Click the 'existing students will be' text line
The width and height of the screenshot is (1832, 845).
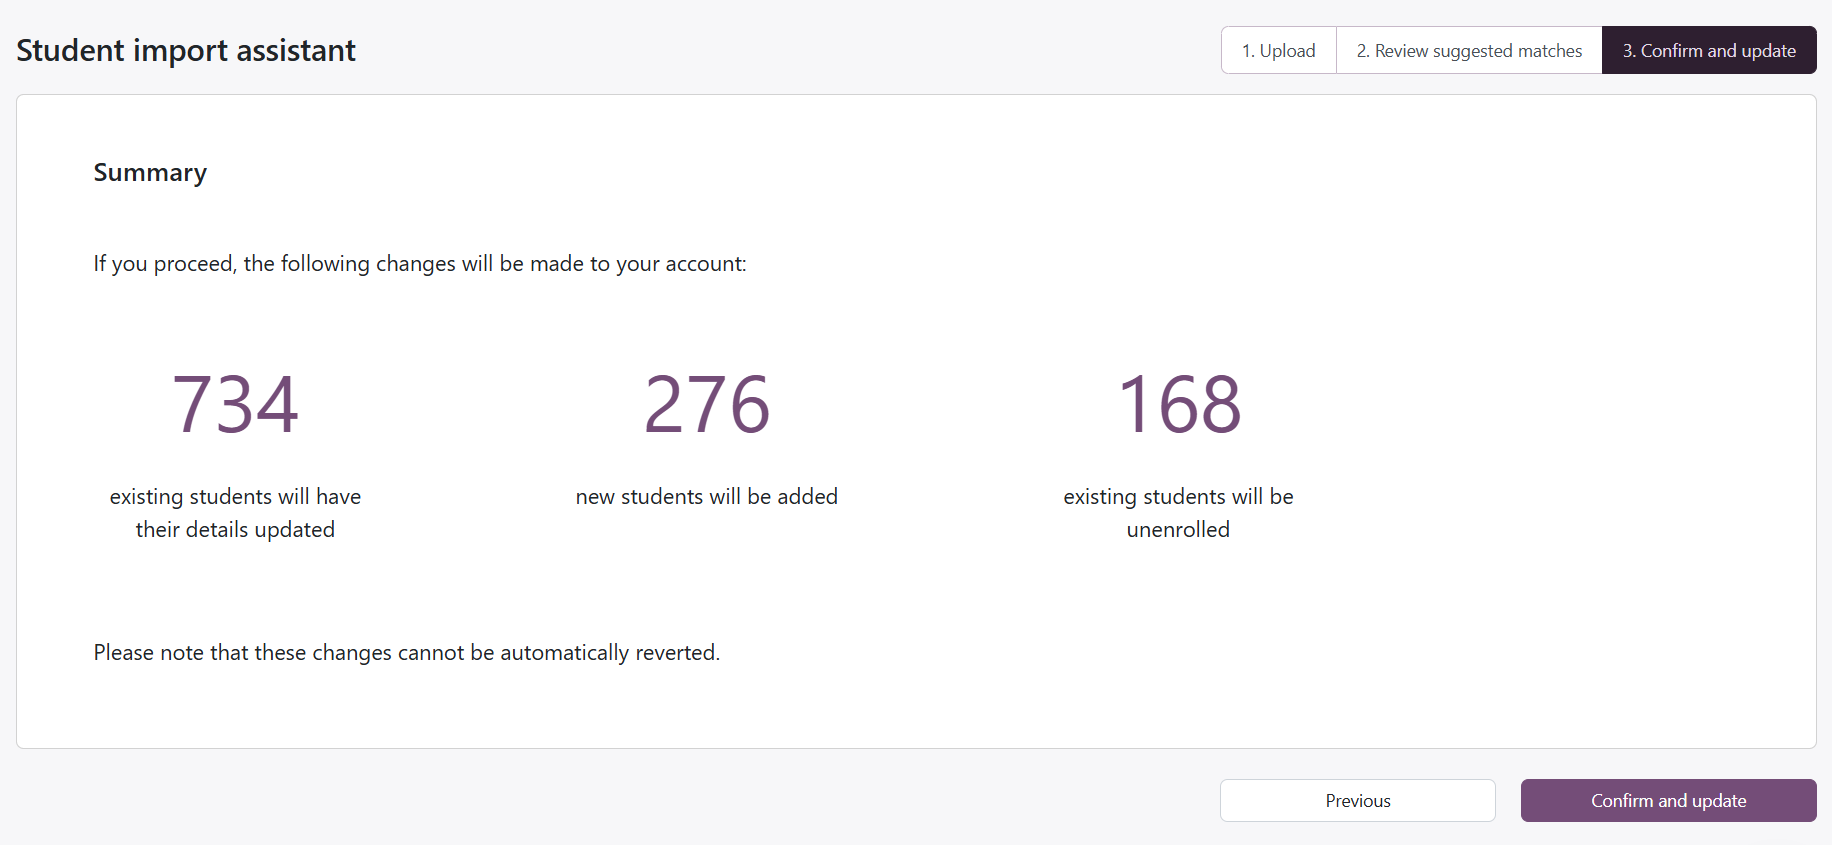1178,497
